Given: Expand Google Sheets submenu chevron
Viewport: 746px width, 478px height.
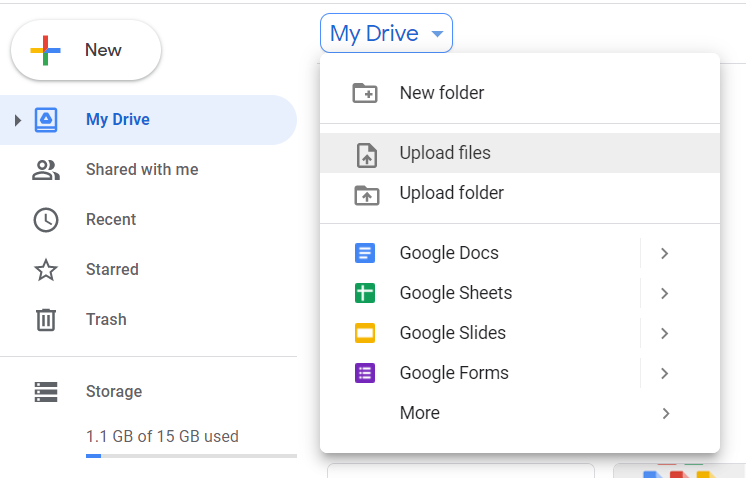Looking at the screenshot, I should [x=665, y=293].
